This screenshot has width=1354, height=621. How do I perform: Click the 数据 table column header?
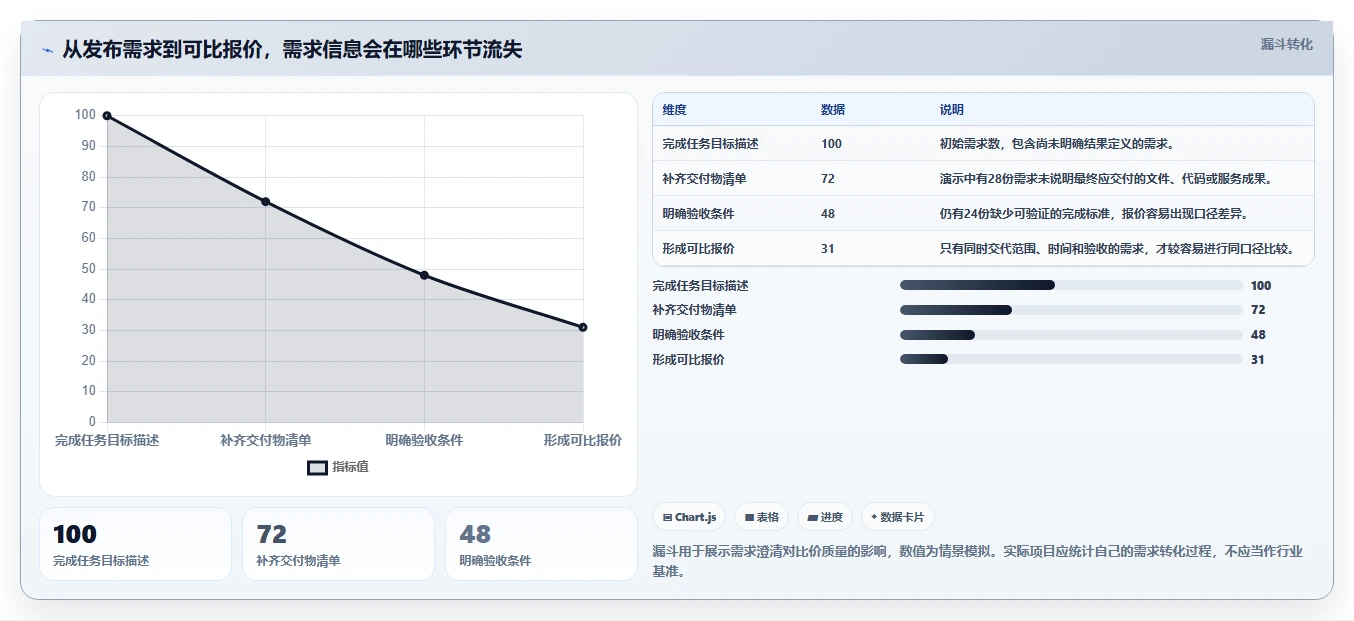(833, 110)
